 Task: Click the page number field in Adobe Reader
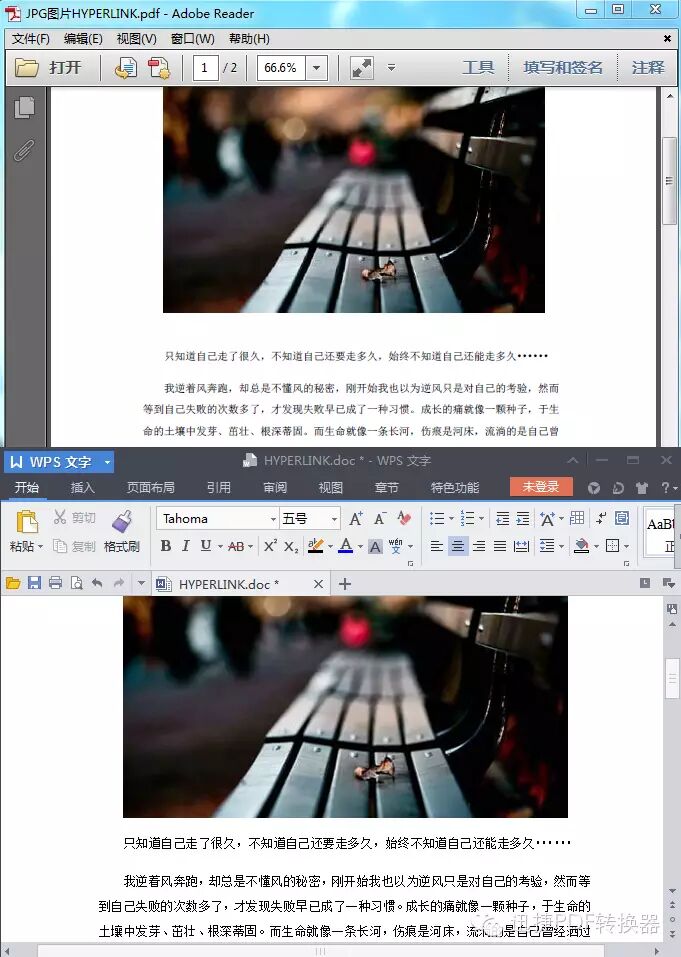pos(204,67)
